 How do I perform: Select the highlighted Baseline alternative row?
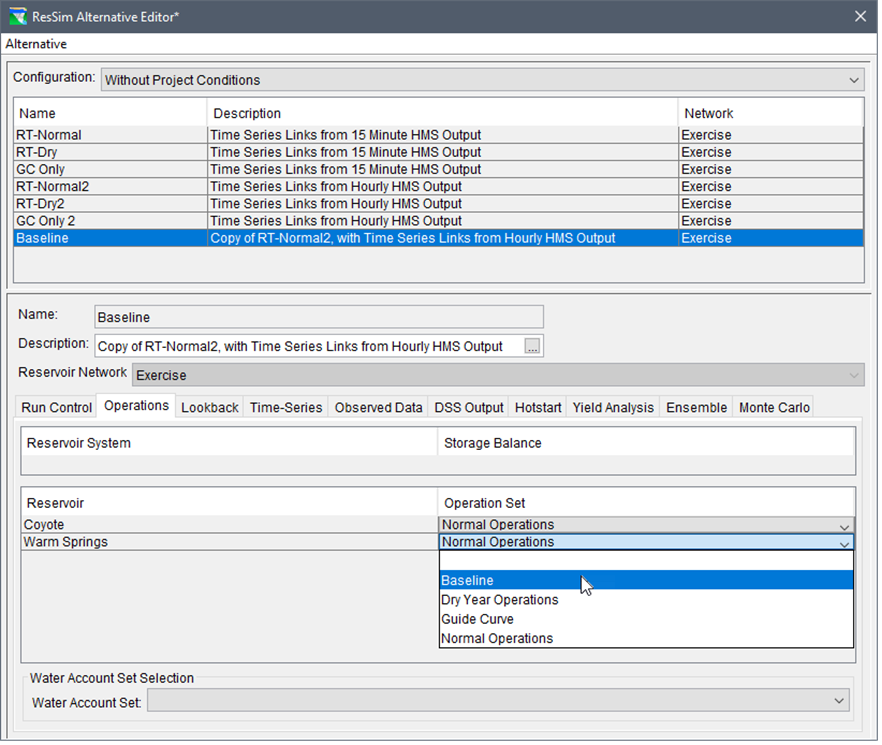coord(440,239)
